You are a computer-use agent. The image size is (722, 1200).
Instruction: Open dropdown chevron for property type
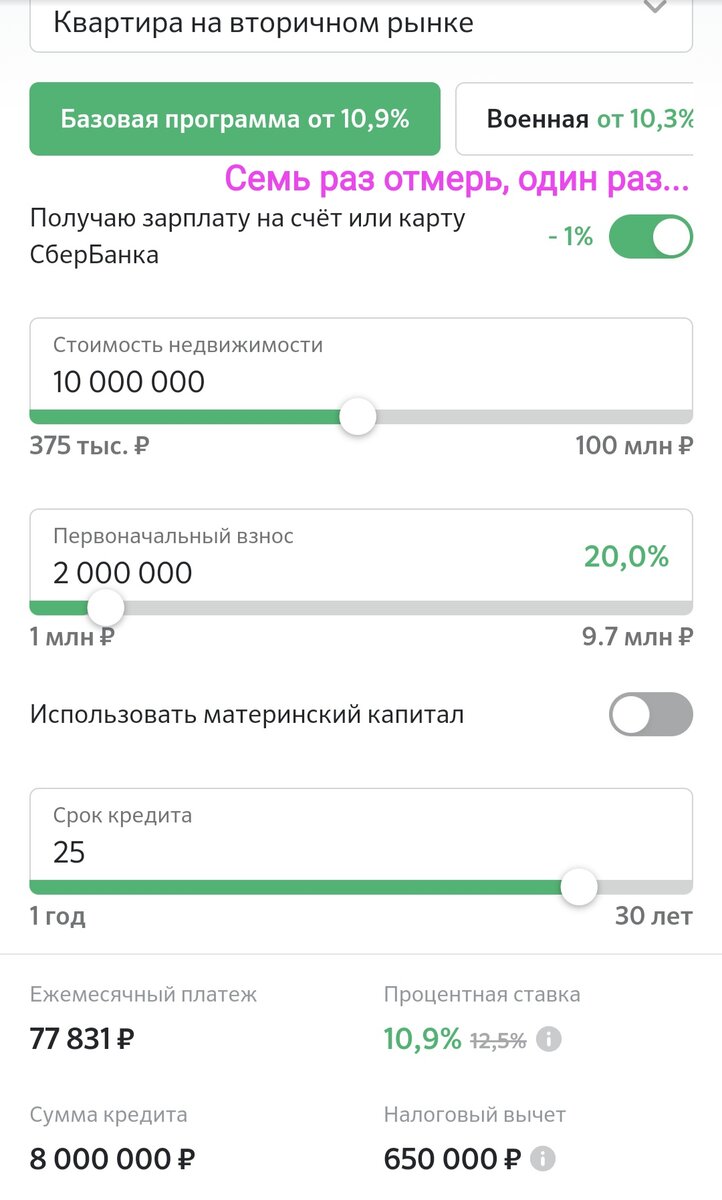click(x=654, y=6)
